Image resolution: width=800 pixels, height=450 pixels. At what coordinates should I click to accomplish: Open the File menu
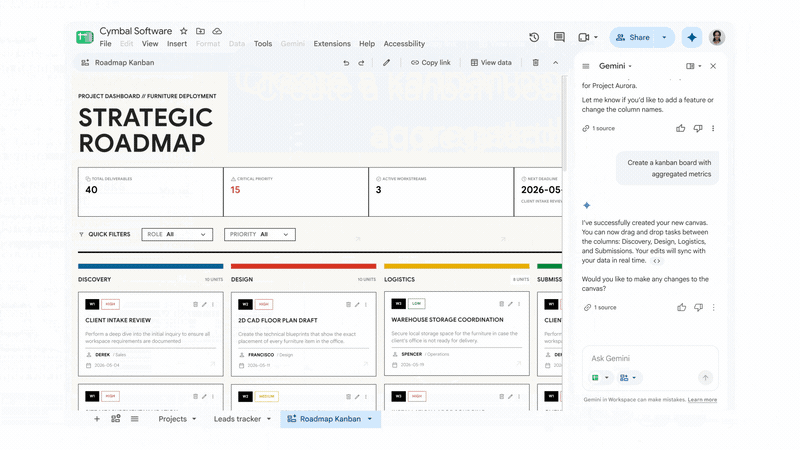tap(105, 44)
